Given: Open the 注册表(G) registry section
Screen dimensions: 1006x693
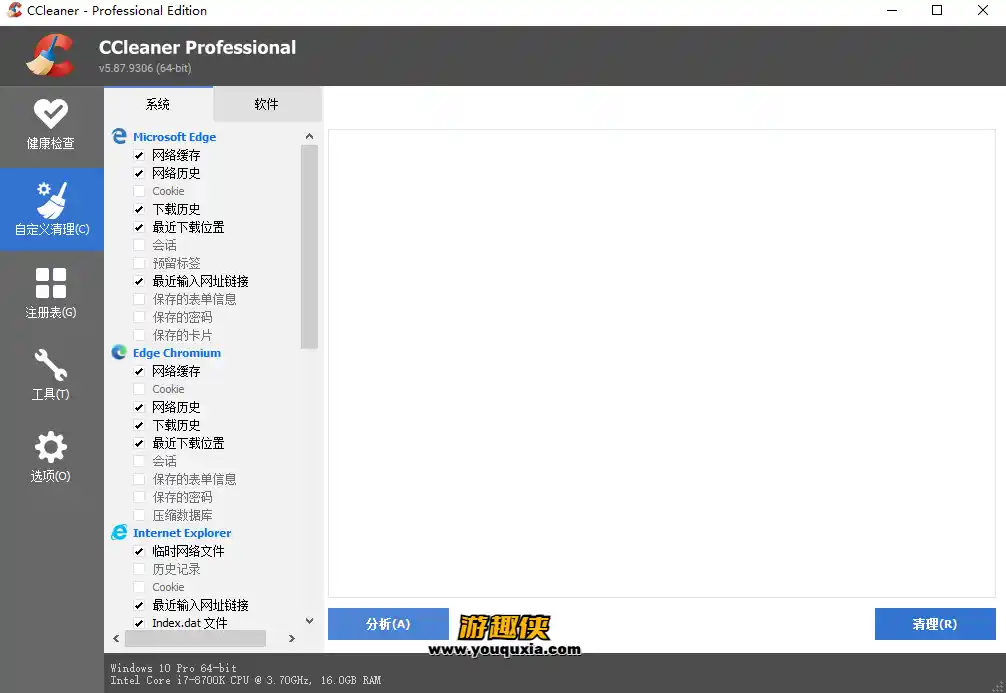Looking at the screenshot, I should (x=51, y=293).
